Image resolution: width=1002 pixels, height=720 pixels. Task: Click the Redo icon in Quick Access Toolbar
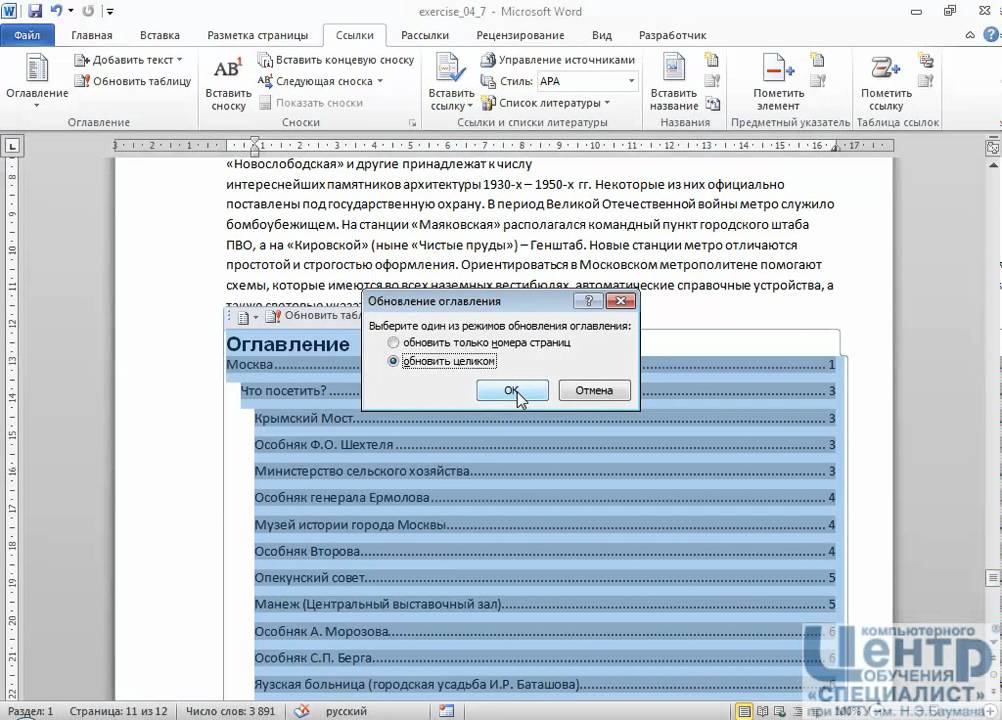click(88, 11)
